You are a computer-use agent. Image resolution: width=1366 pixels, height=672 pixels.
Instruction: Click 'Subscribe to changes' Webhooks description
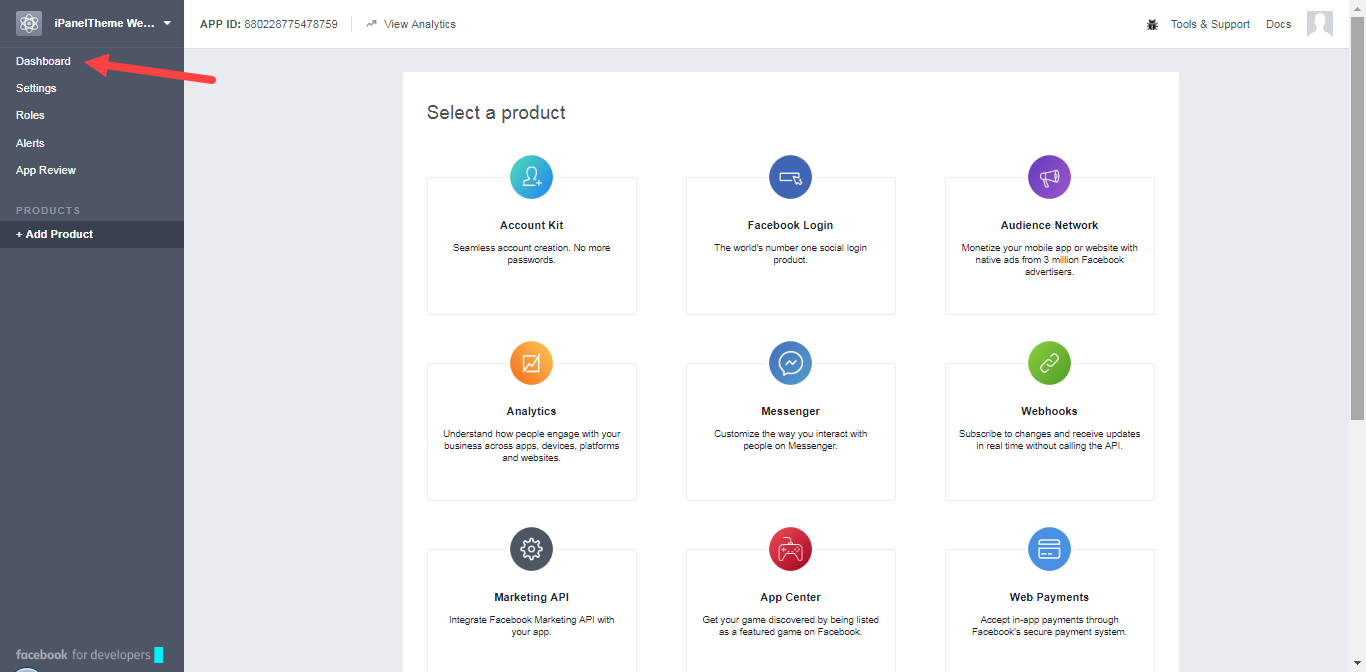pos(1049,440)
